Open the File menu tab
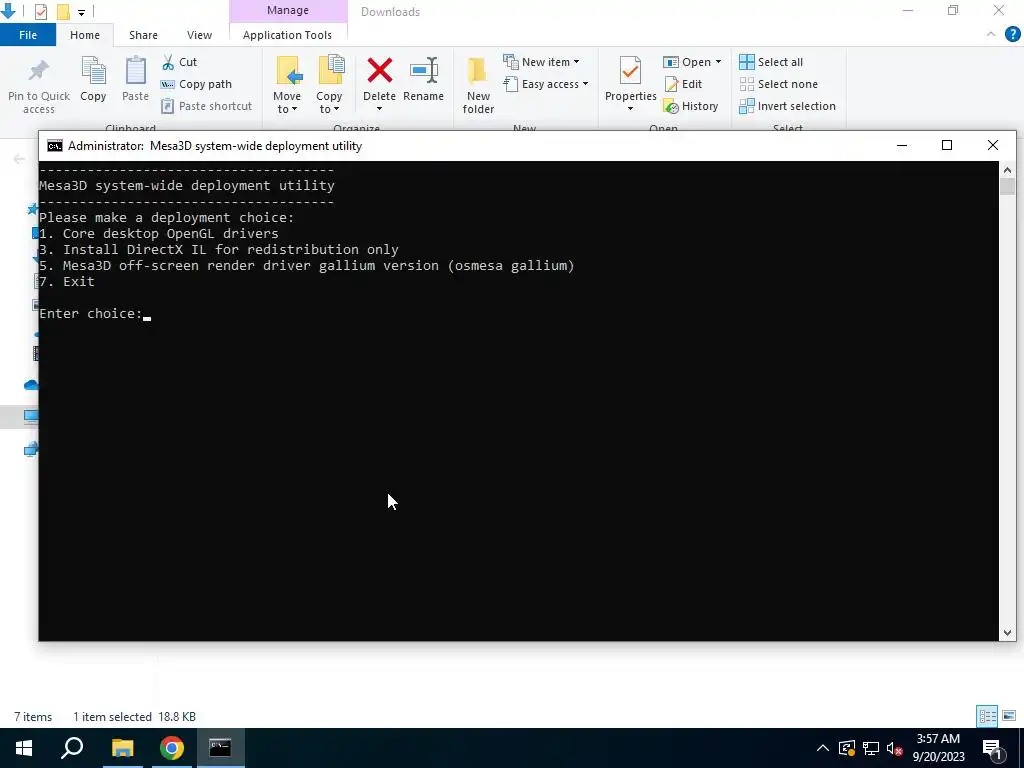 [x=27, y=35]
